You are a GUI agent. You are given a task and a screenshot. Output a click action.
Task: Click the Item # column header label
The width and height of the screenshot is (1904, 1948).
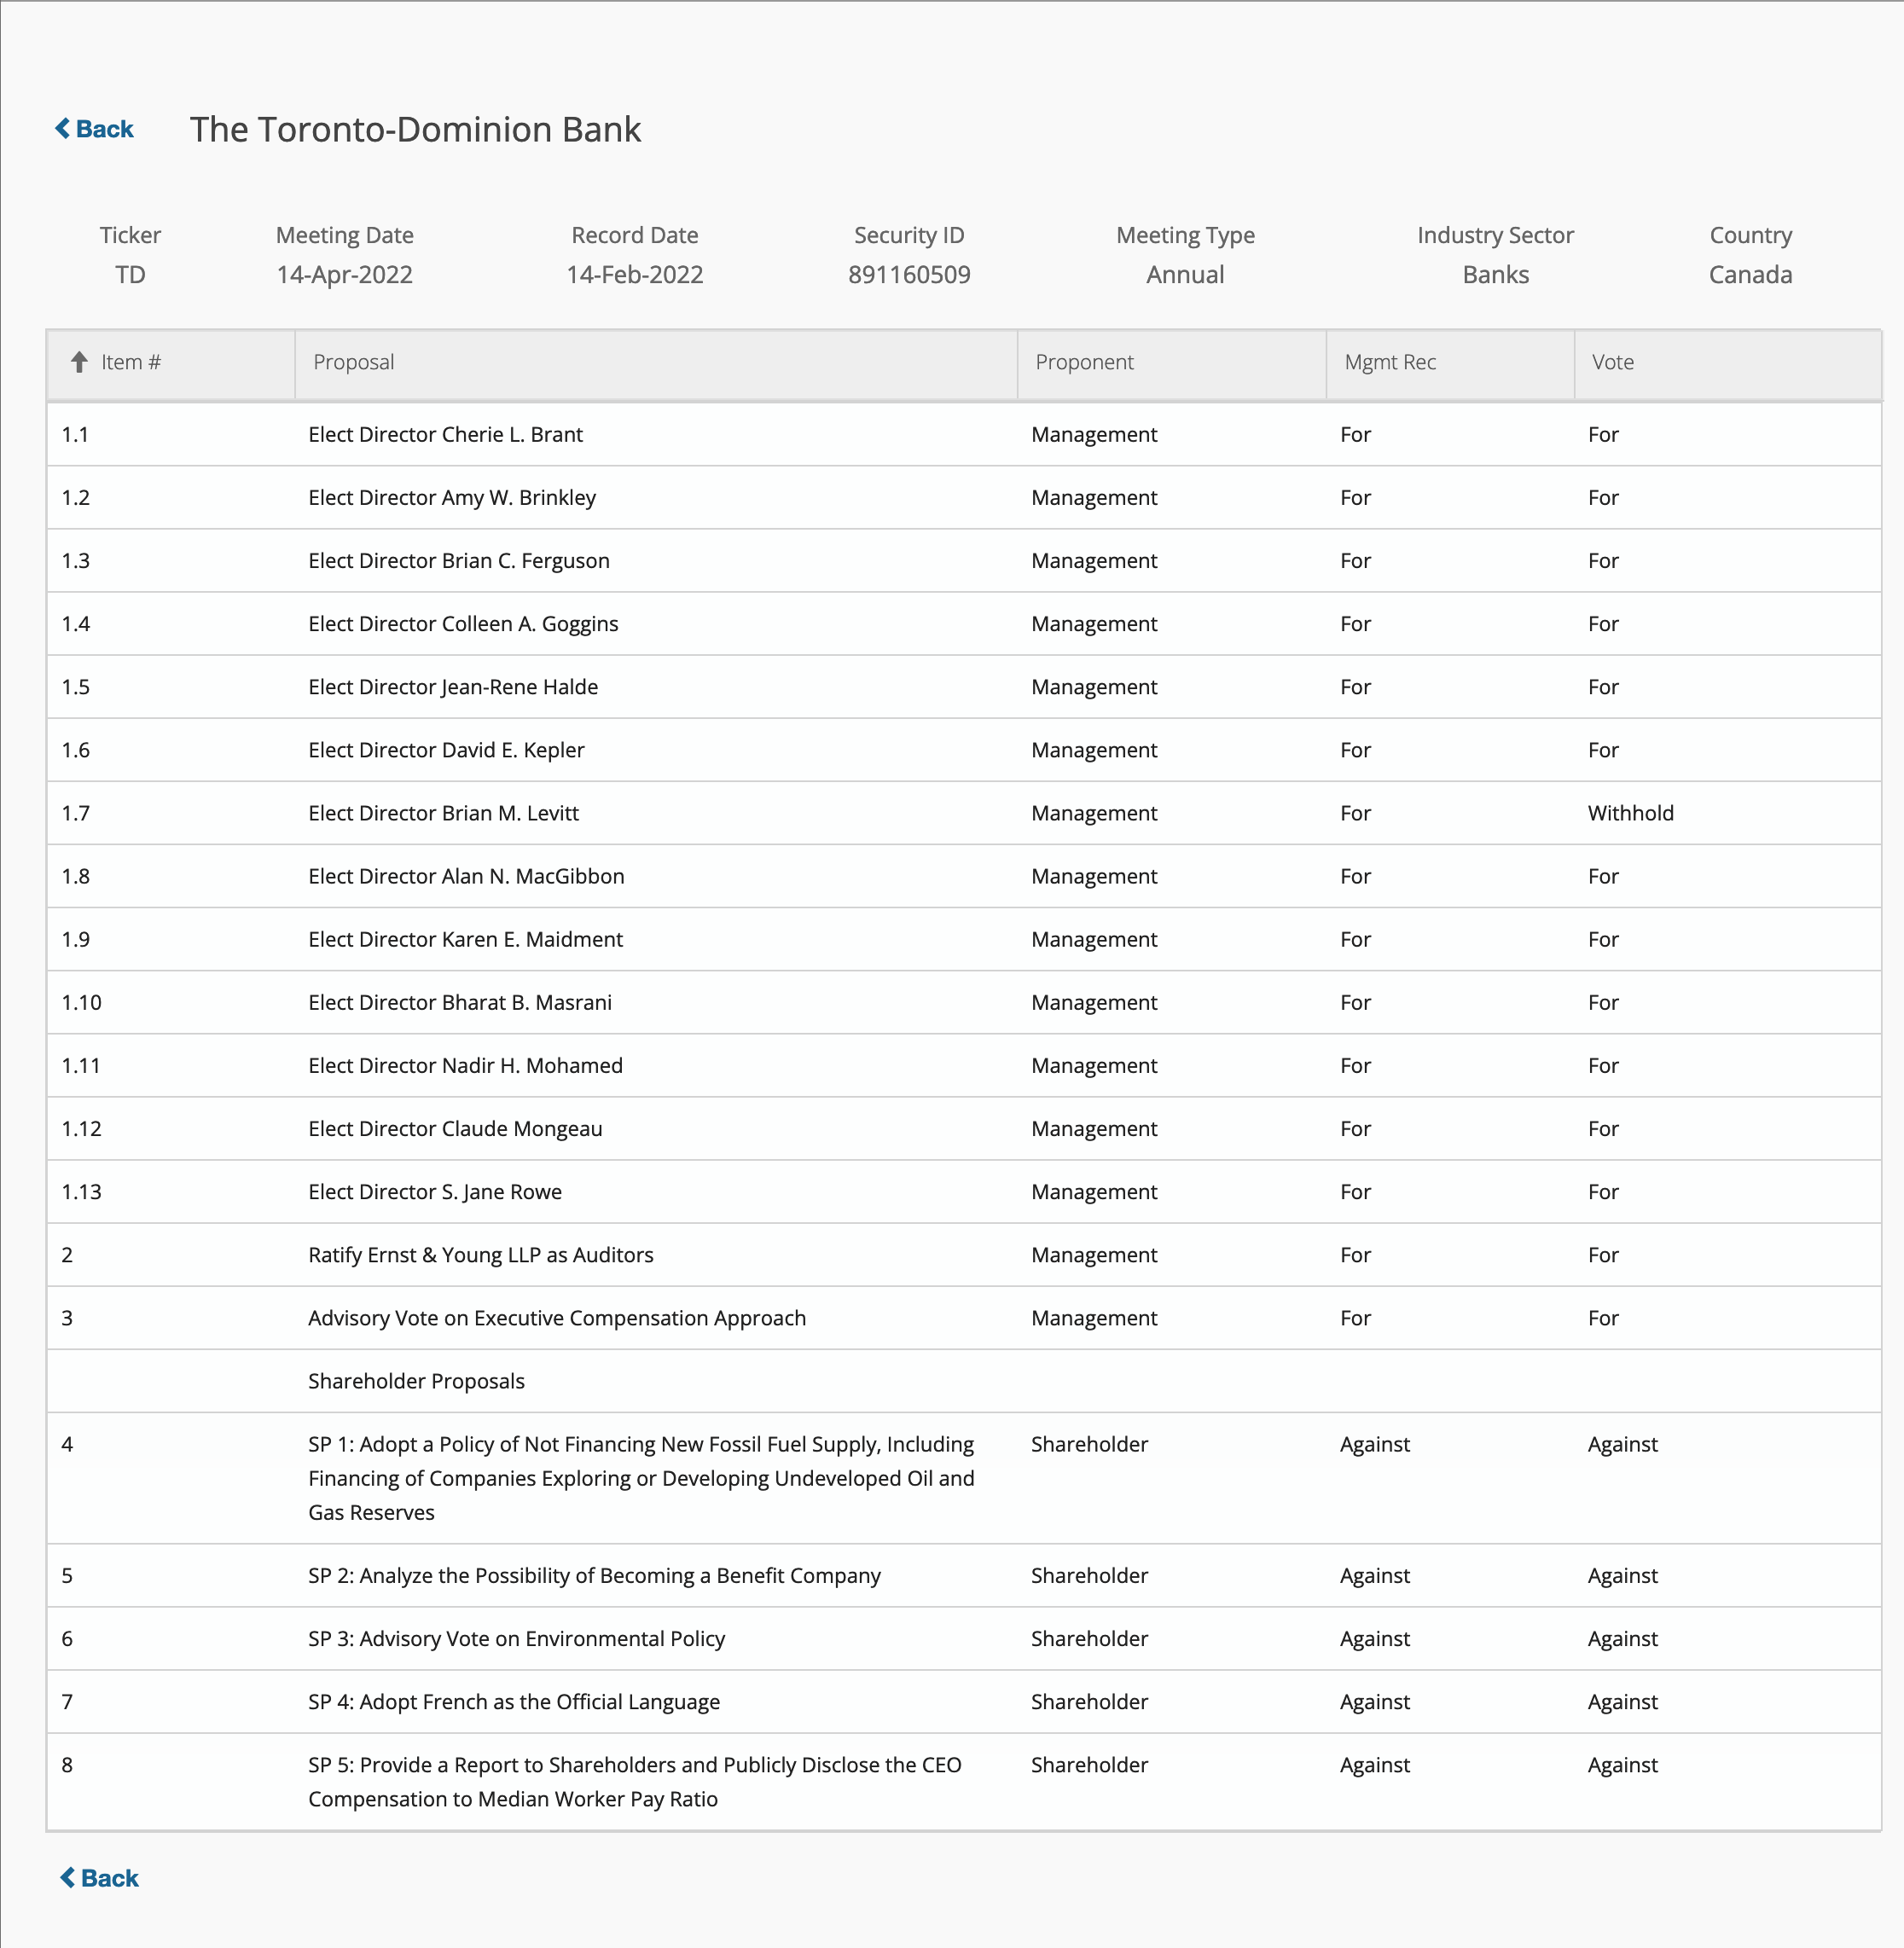pos(131,362)
